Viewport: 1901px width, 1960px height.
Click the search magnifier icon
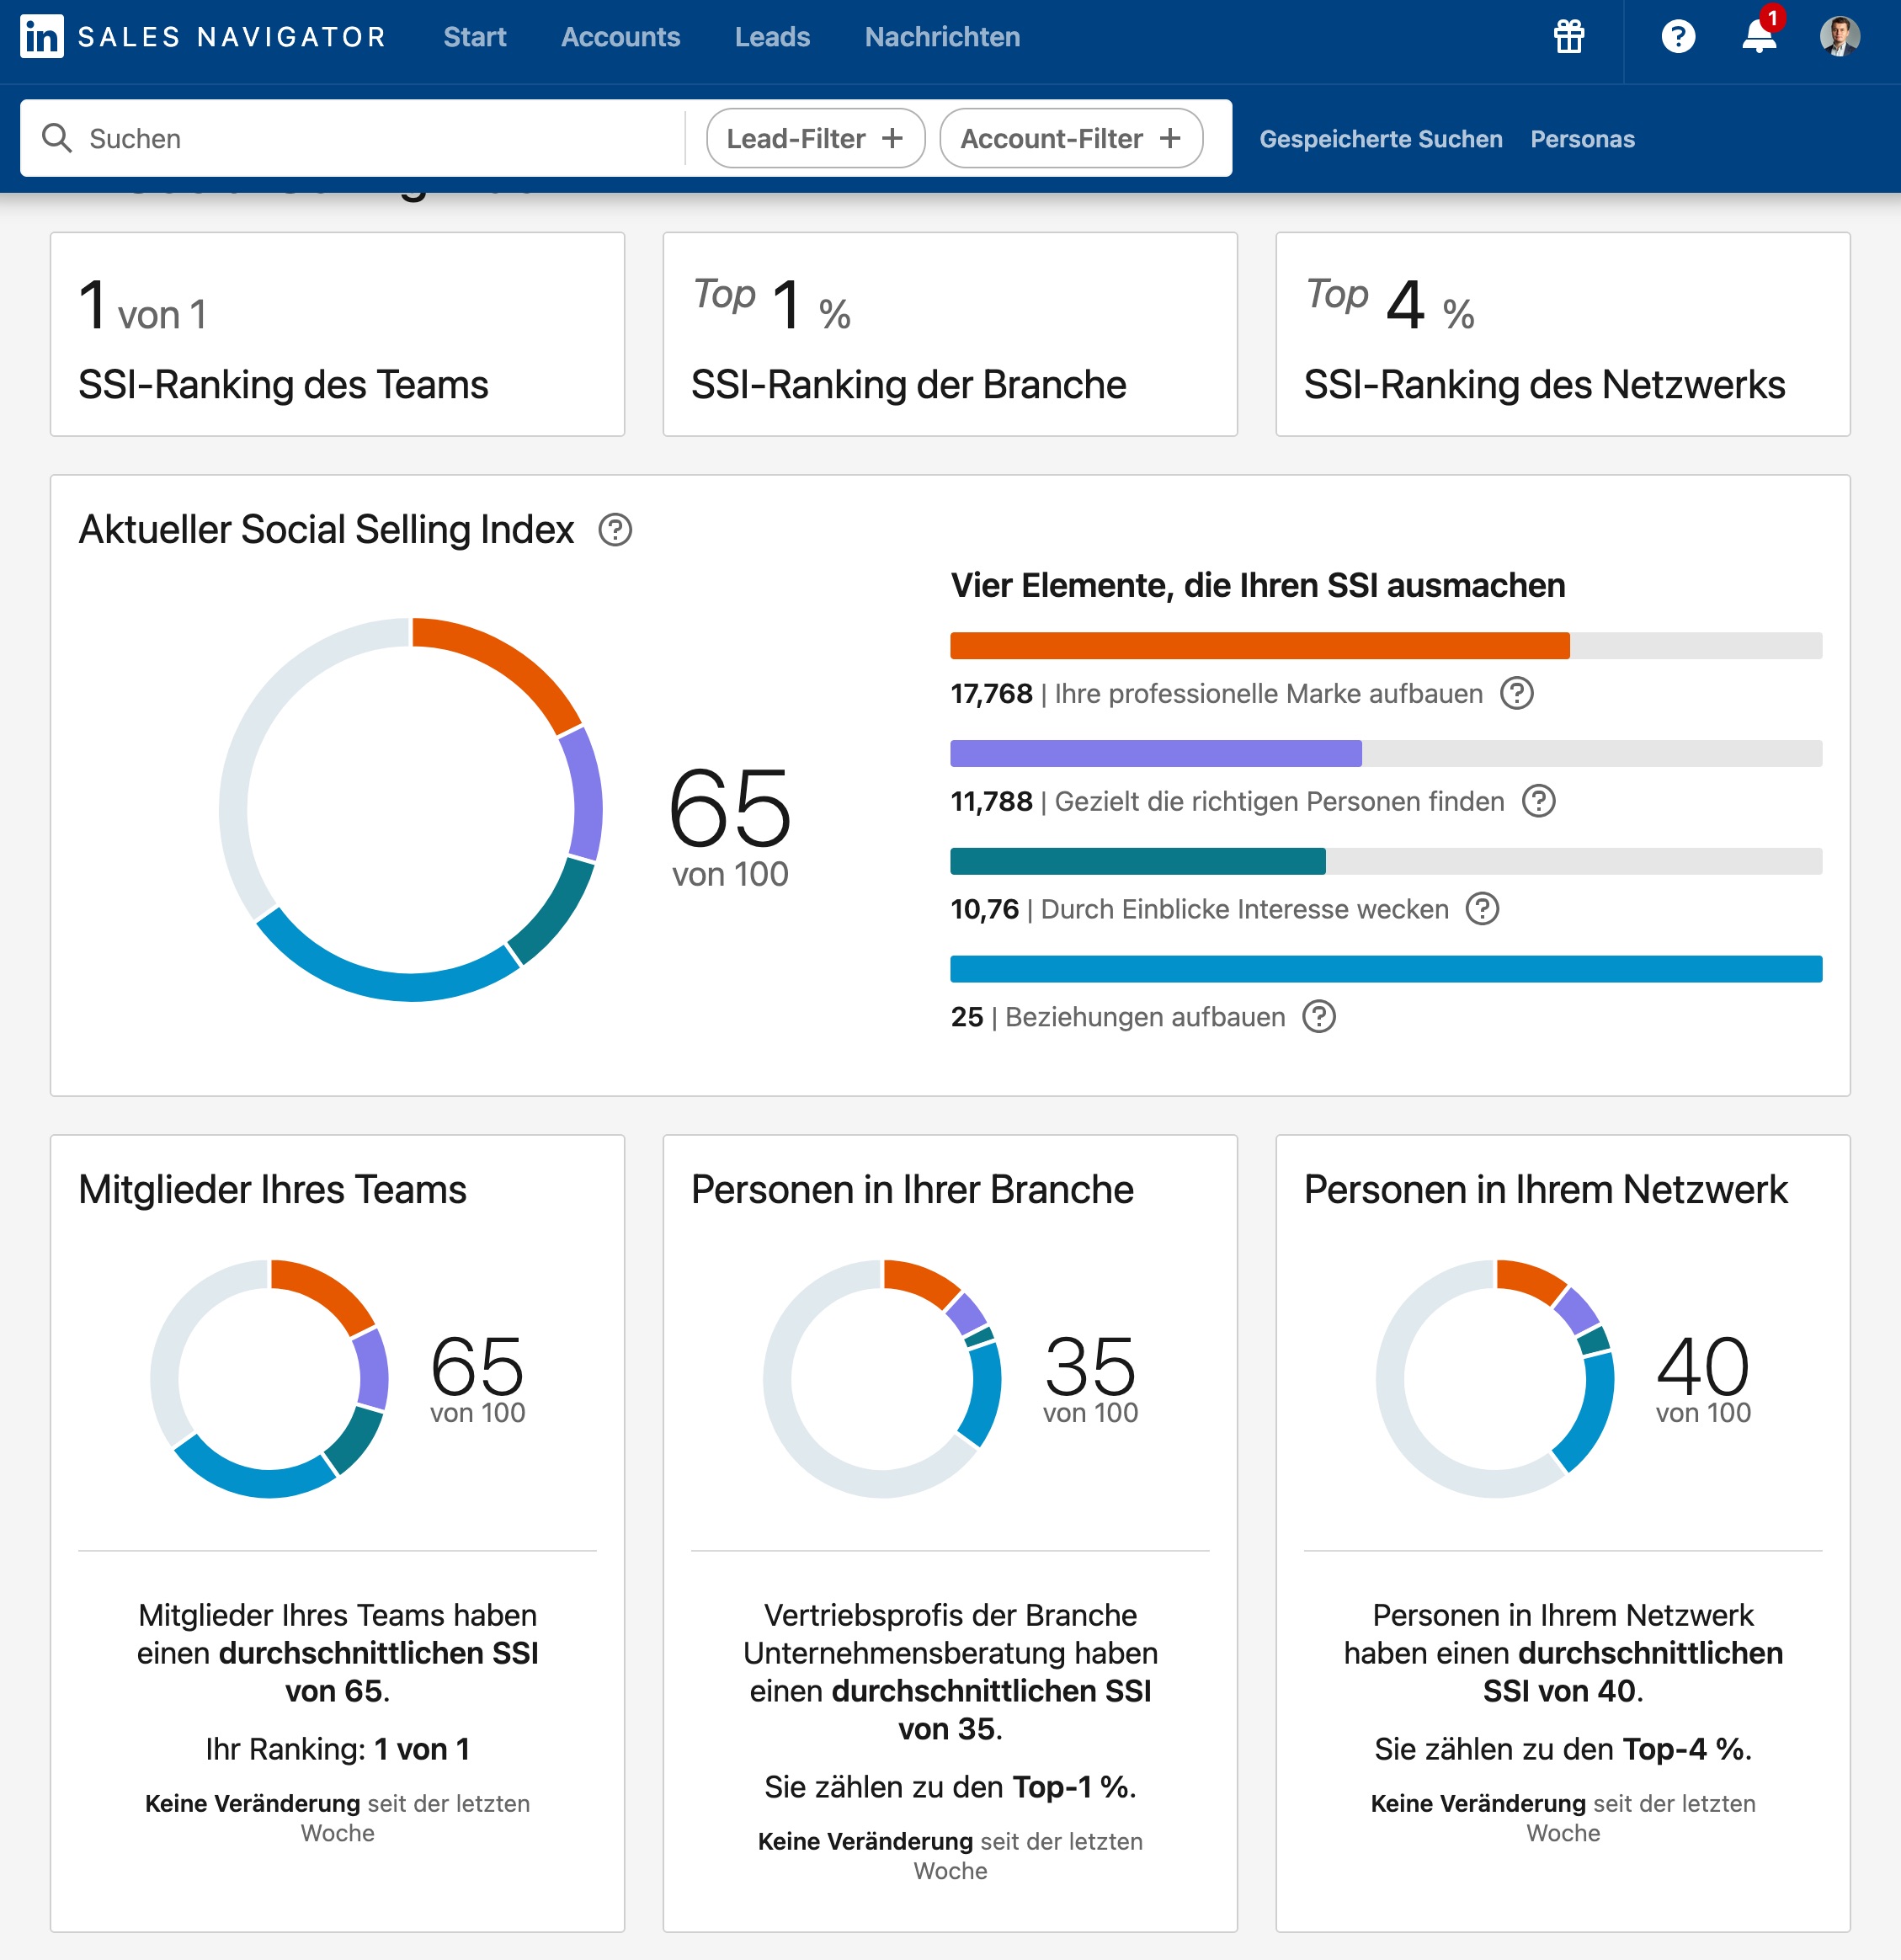[57, 138]
